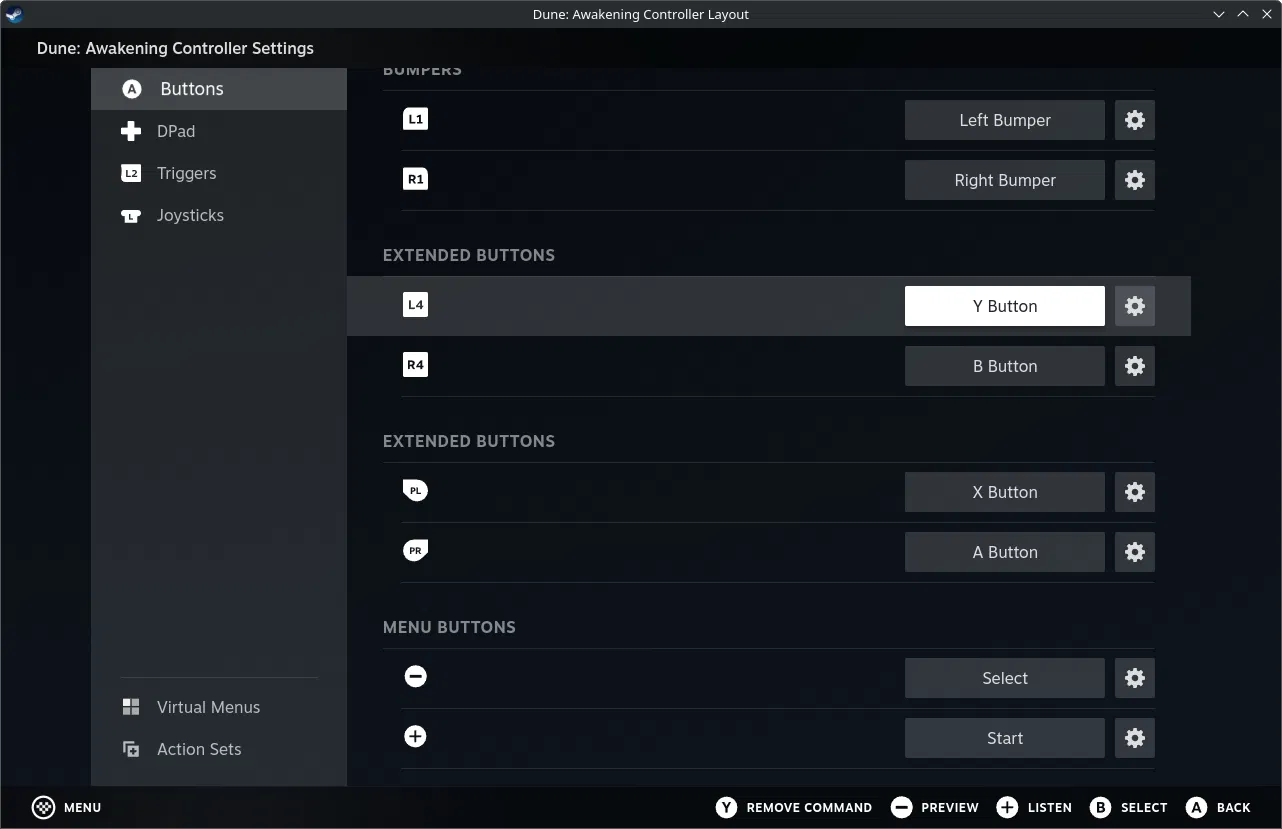Edit the PL paddle X Button binding
The width and height of the screenshot is (1282, 829).
(x=1004, y=492)
